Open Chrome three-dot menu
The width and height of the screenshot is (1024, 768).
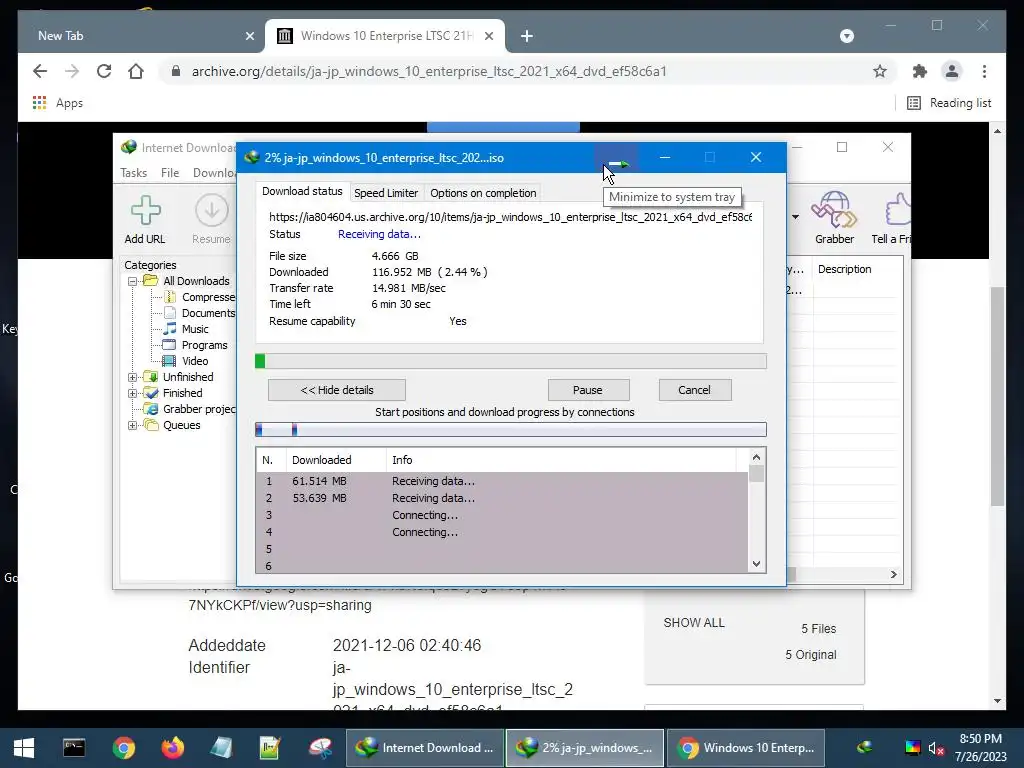point(984,71)
